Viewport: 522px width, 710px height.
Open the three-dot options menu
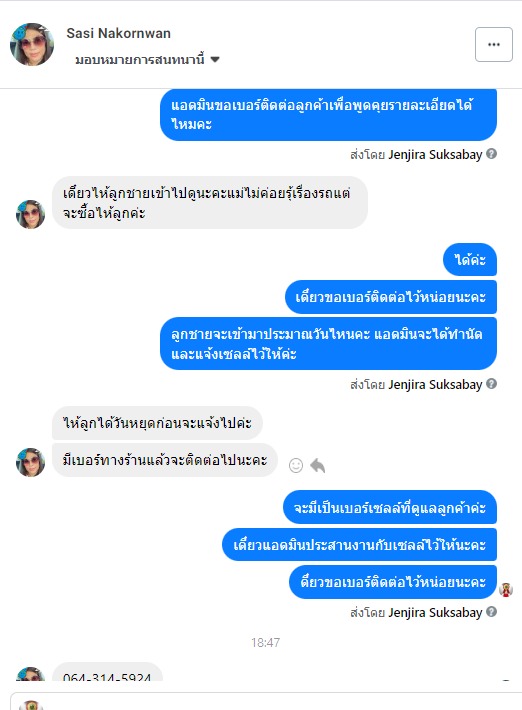493,44
